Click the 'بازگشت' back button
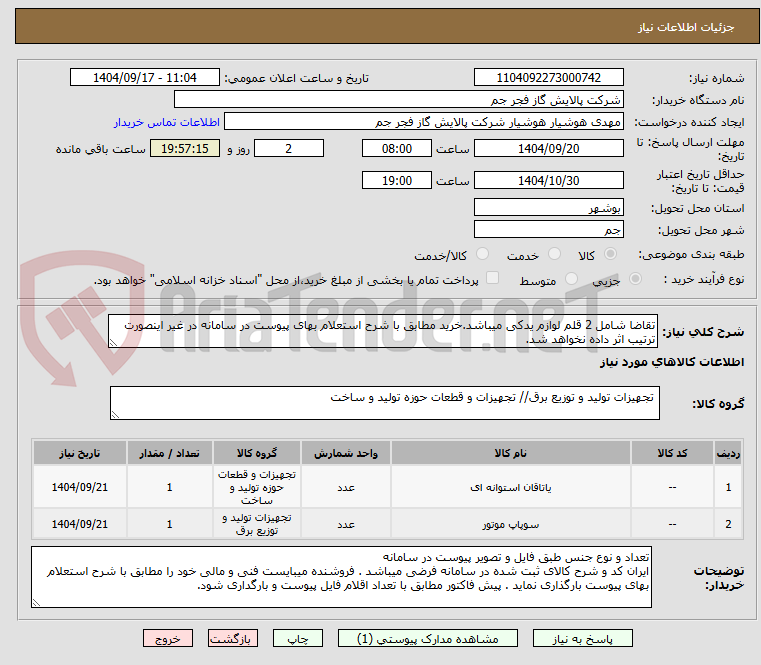761x665 pixels. click(233, 637)
